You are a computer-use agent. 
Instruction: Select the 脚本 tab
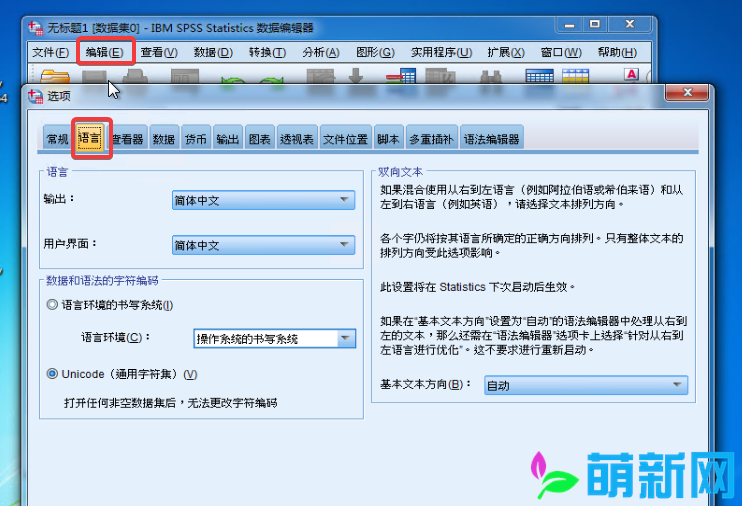(x=389, y=139)
